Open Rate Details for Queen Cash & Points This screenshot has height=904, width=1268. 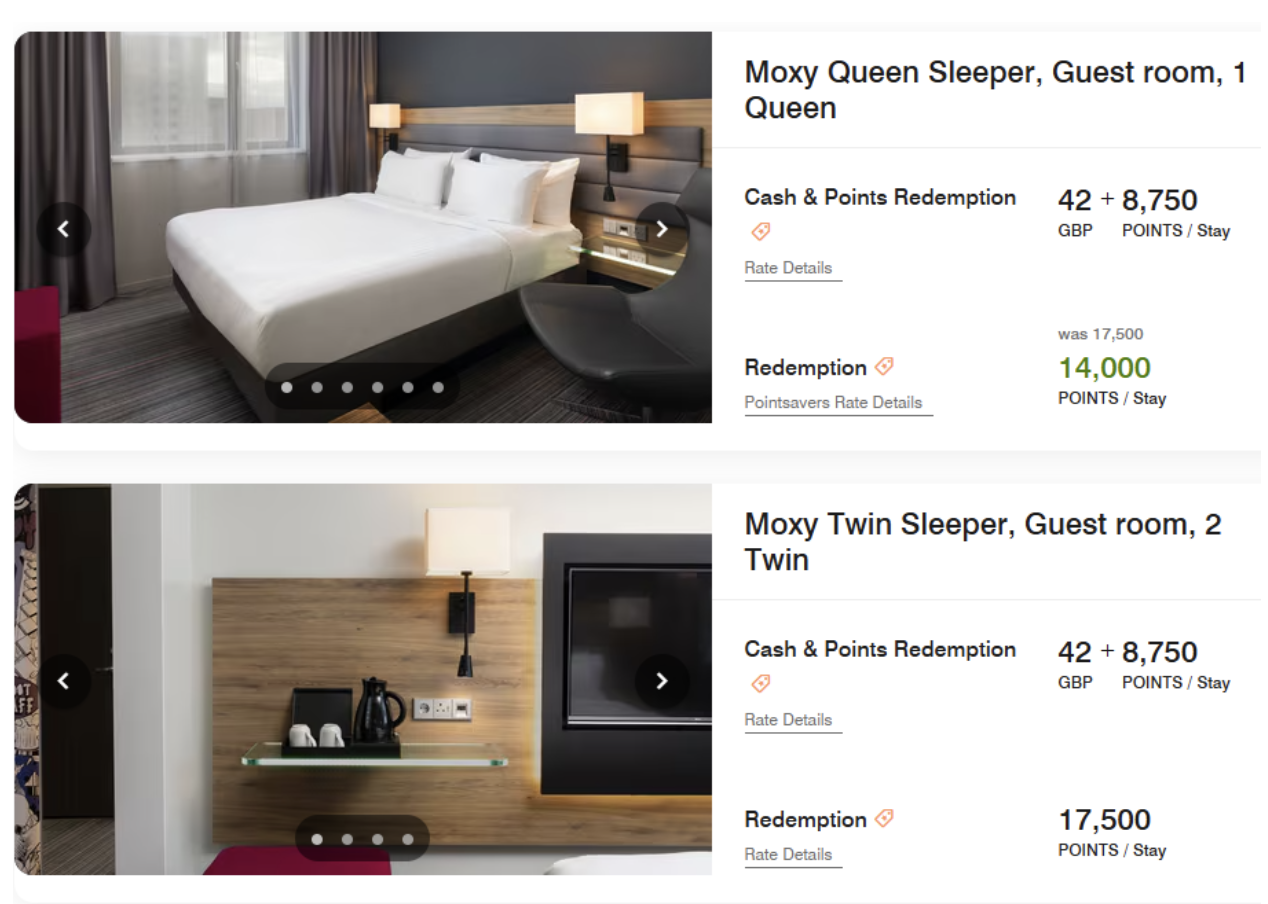(x=788, y=268)
